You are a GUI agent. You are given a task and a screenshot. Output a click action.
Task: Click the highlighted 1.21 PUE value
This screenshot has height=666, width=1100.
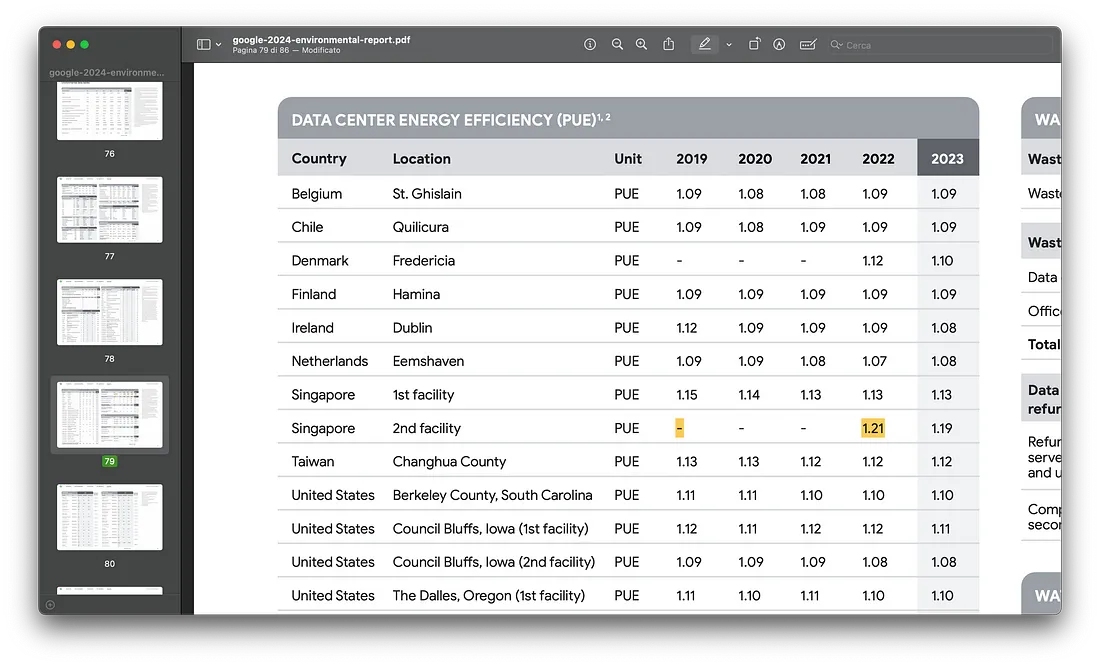(x=873, y=428)
